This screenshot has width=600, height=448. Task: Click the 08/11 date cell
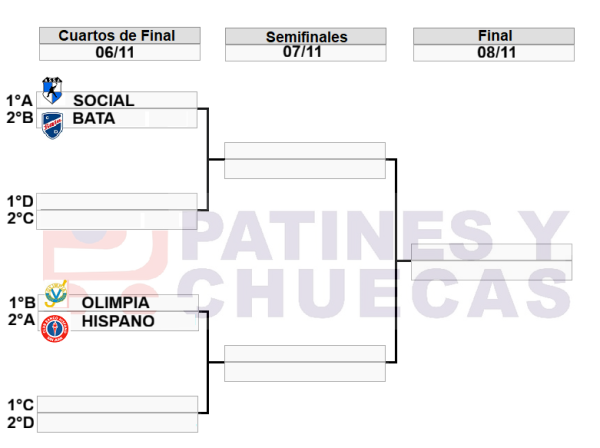click(x=494, y=53)
